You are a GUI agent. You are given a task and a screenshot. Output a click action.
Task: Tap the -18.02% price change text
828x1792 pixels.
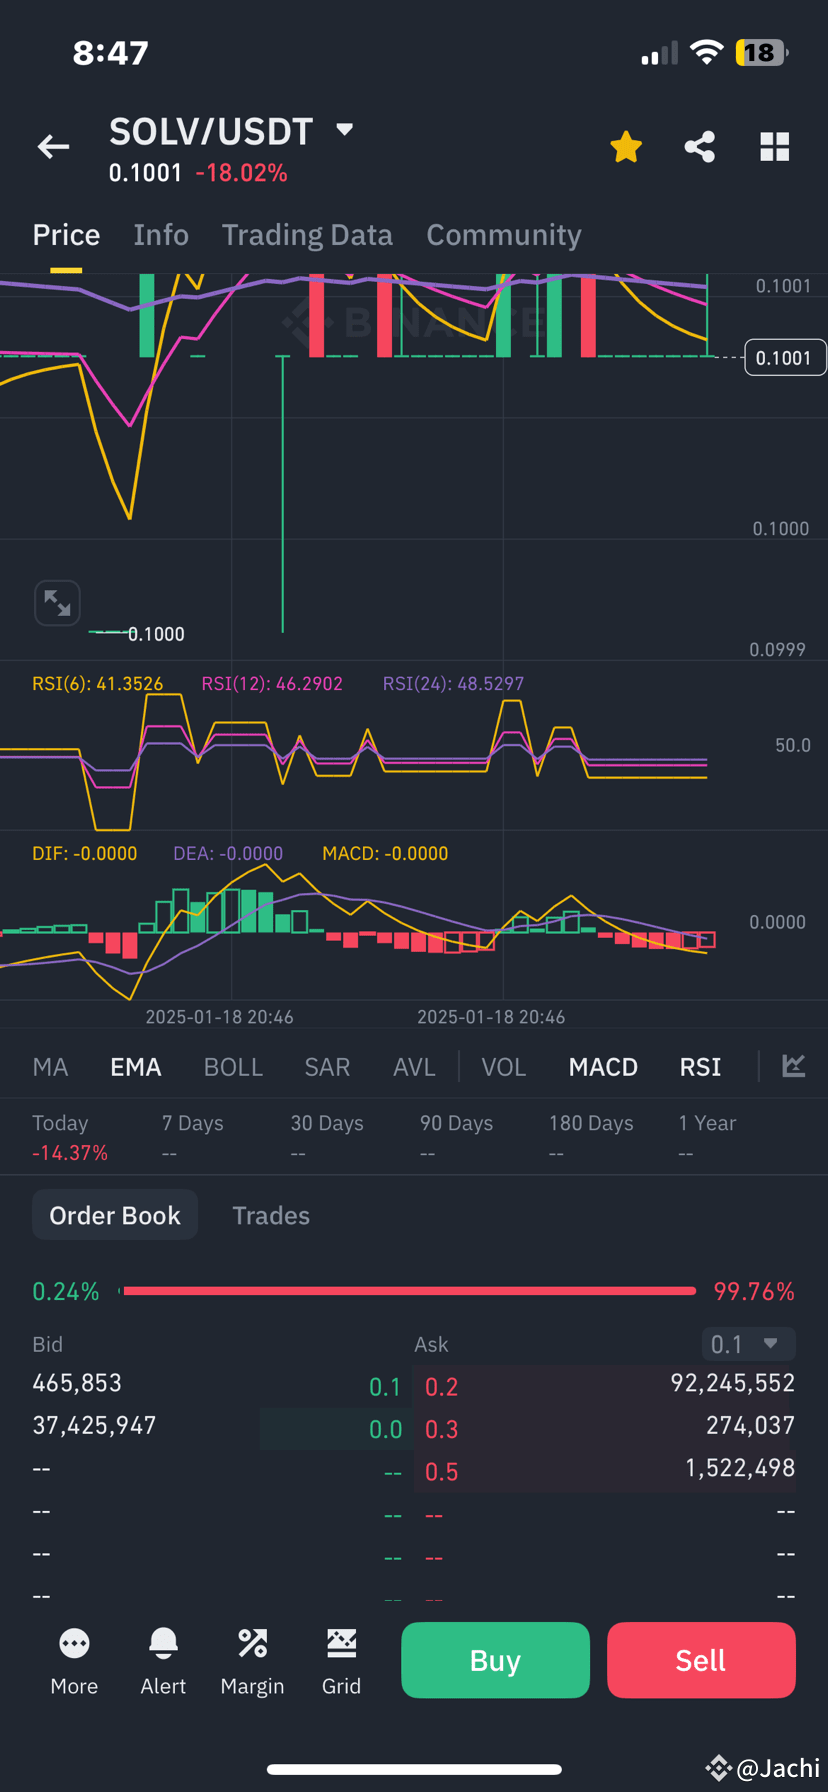pos(241,173)
